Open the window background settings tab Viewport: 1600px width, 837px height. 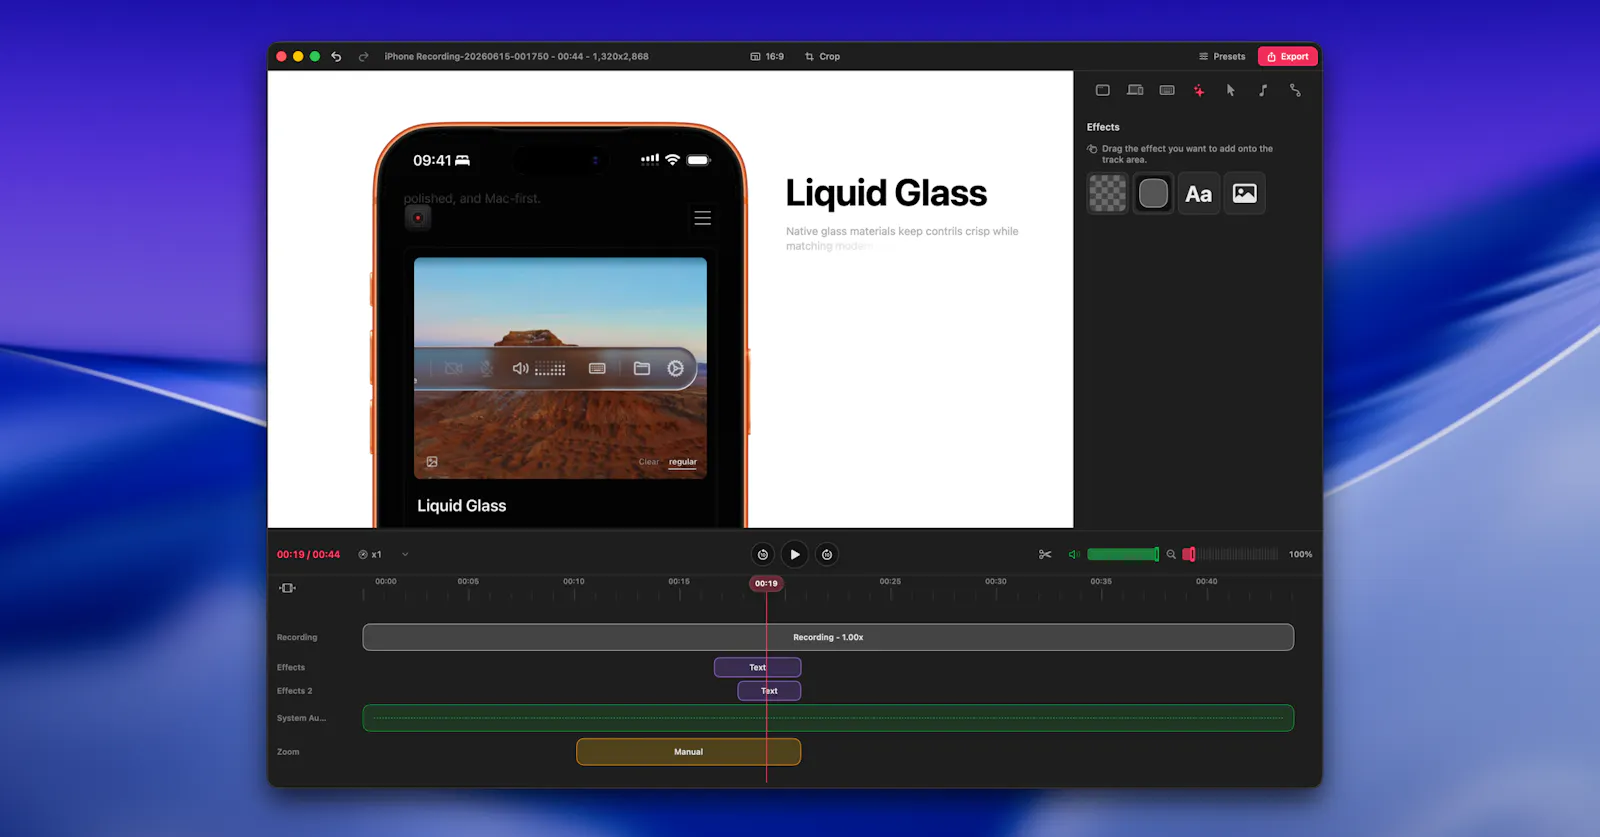[1102, 90]
